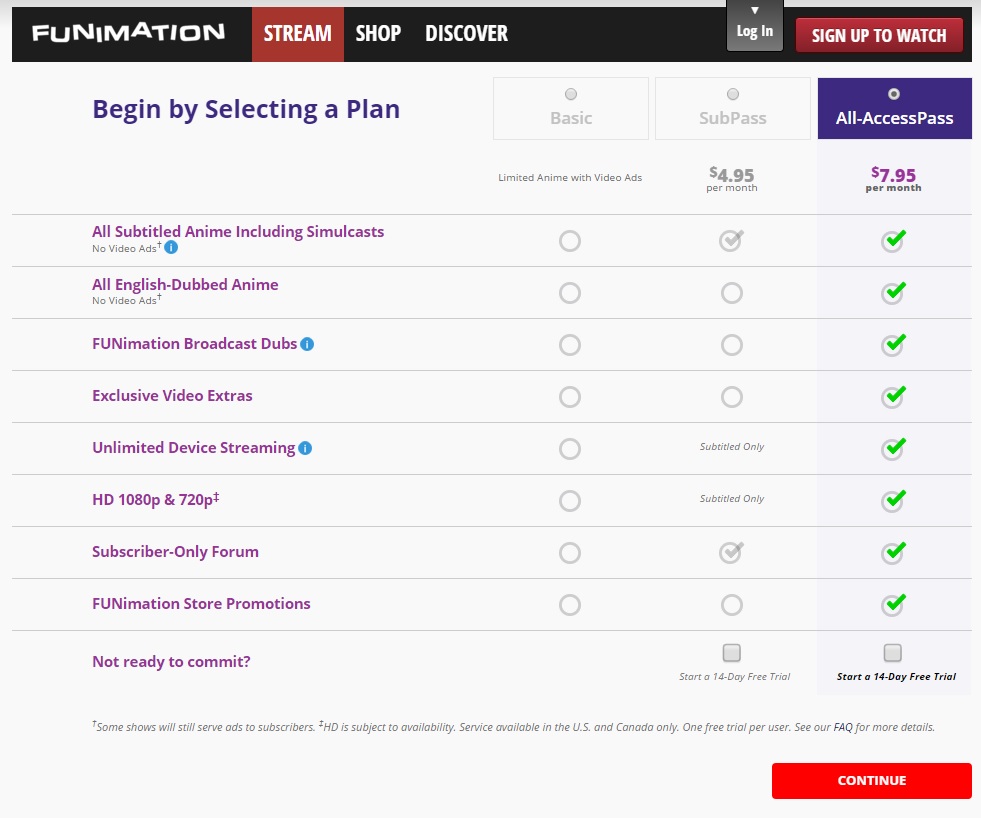
Task: Click the SIGN UP TO WATCH button
Action: tap(879, 35)
